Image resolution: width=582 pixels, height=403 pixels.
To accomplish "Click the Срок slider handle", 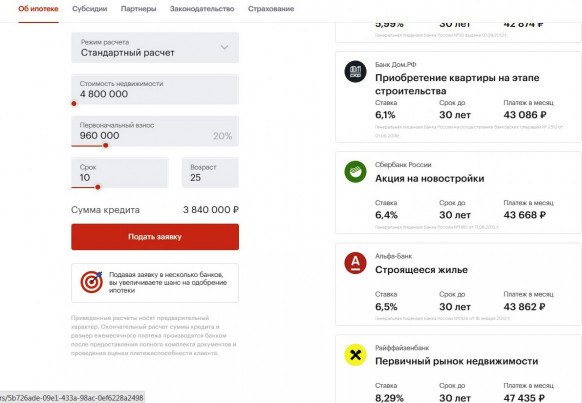I will click(98, 187).
